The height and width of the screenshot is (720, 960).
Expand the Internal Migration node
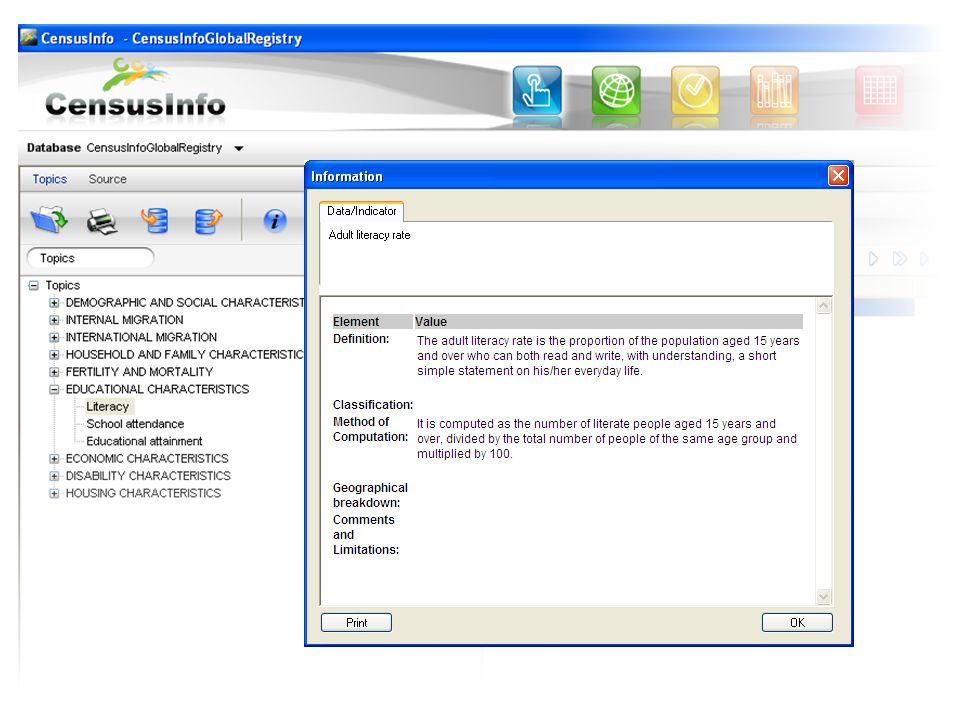(x=54, y=320)
